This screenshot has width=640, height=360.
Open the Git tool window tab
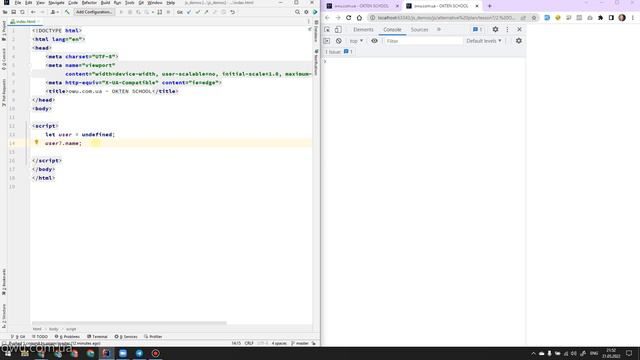pos(18,337)
